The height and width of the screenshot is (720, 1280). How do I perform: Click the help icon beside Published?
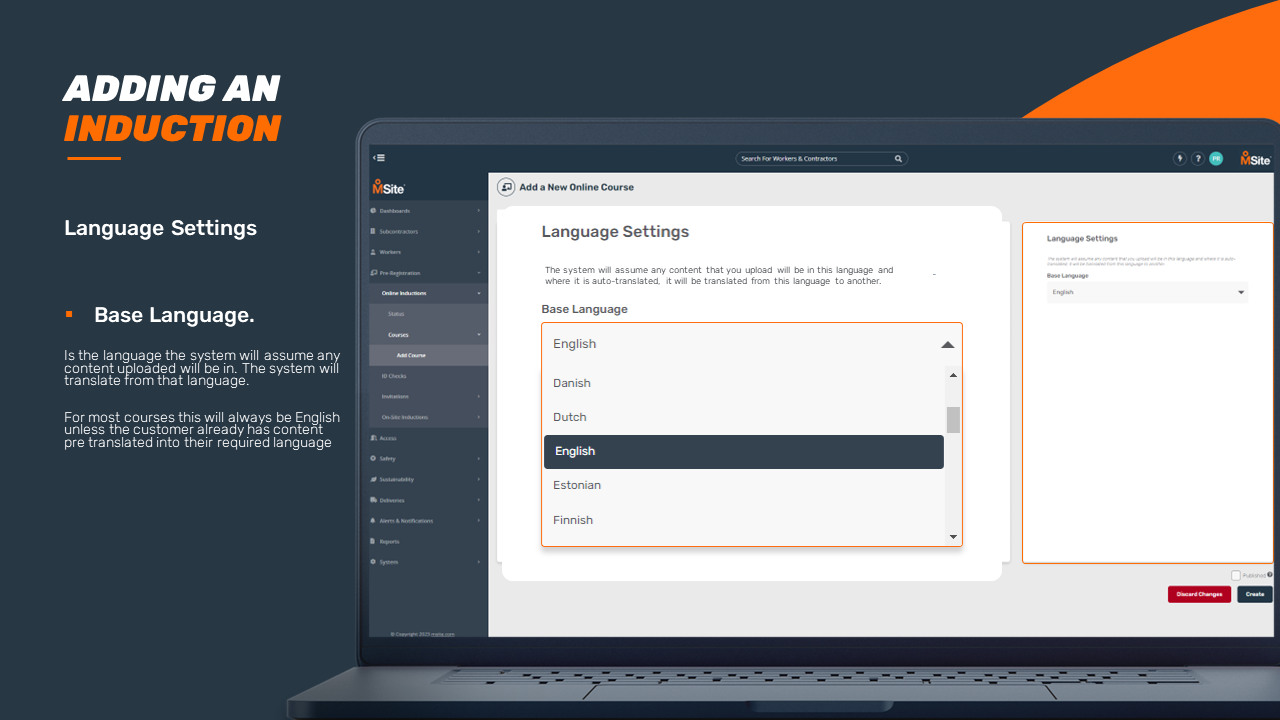coord(1270,575)
